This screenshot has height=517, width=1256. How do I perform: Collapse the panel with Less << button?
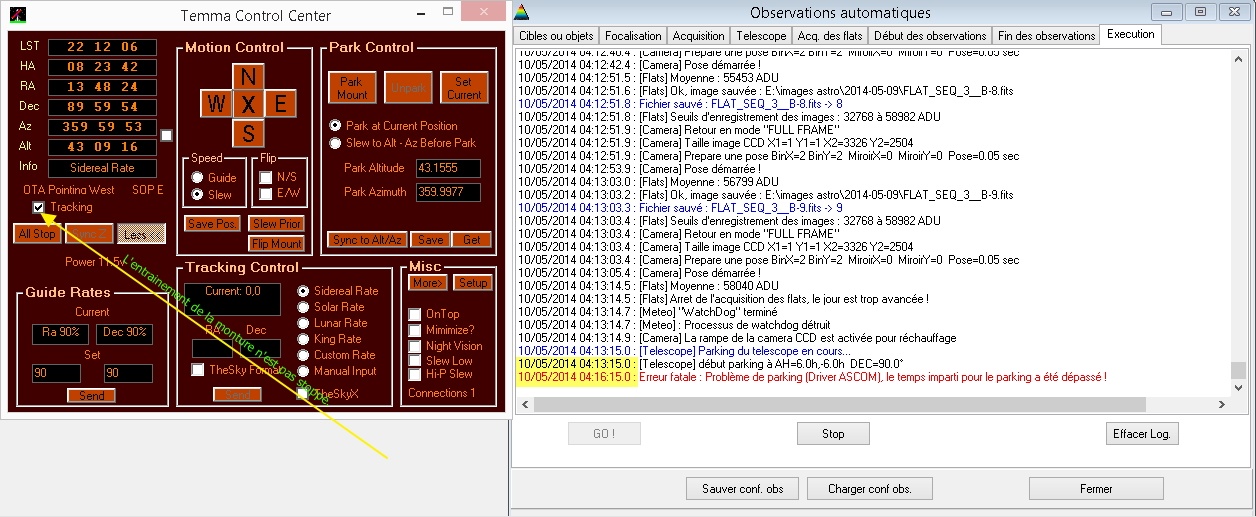(x=141, y=234)
